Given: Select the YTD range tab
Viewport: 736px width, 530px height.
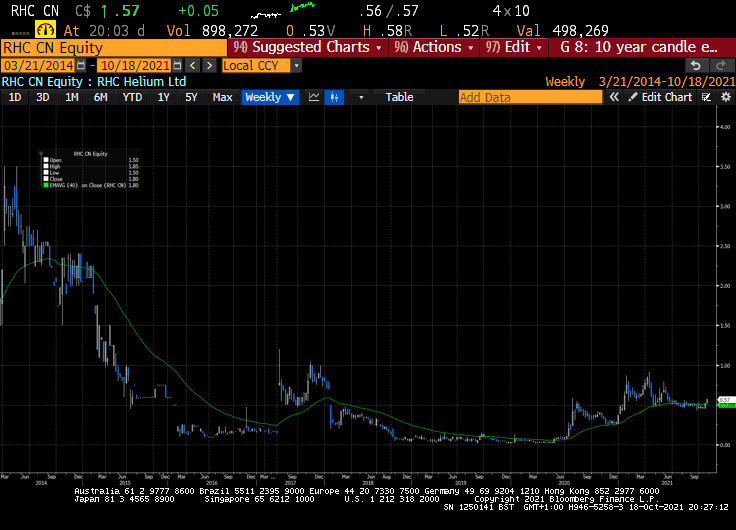Looking at the screenshot, I should [131, 97].
